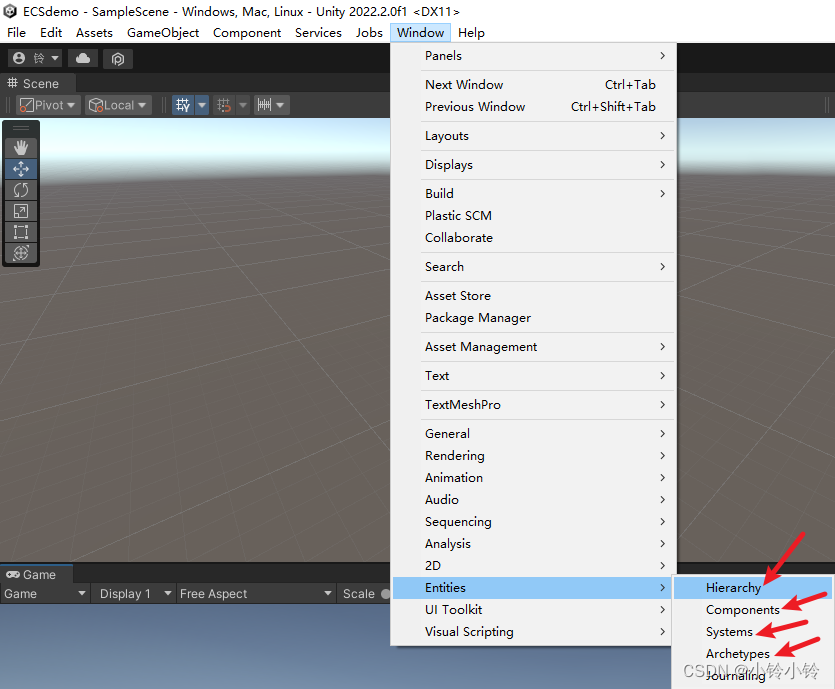Open the snap increment ruler icon
This screenshot has width=835, height=689.
click(265, 105)
